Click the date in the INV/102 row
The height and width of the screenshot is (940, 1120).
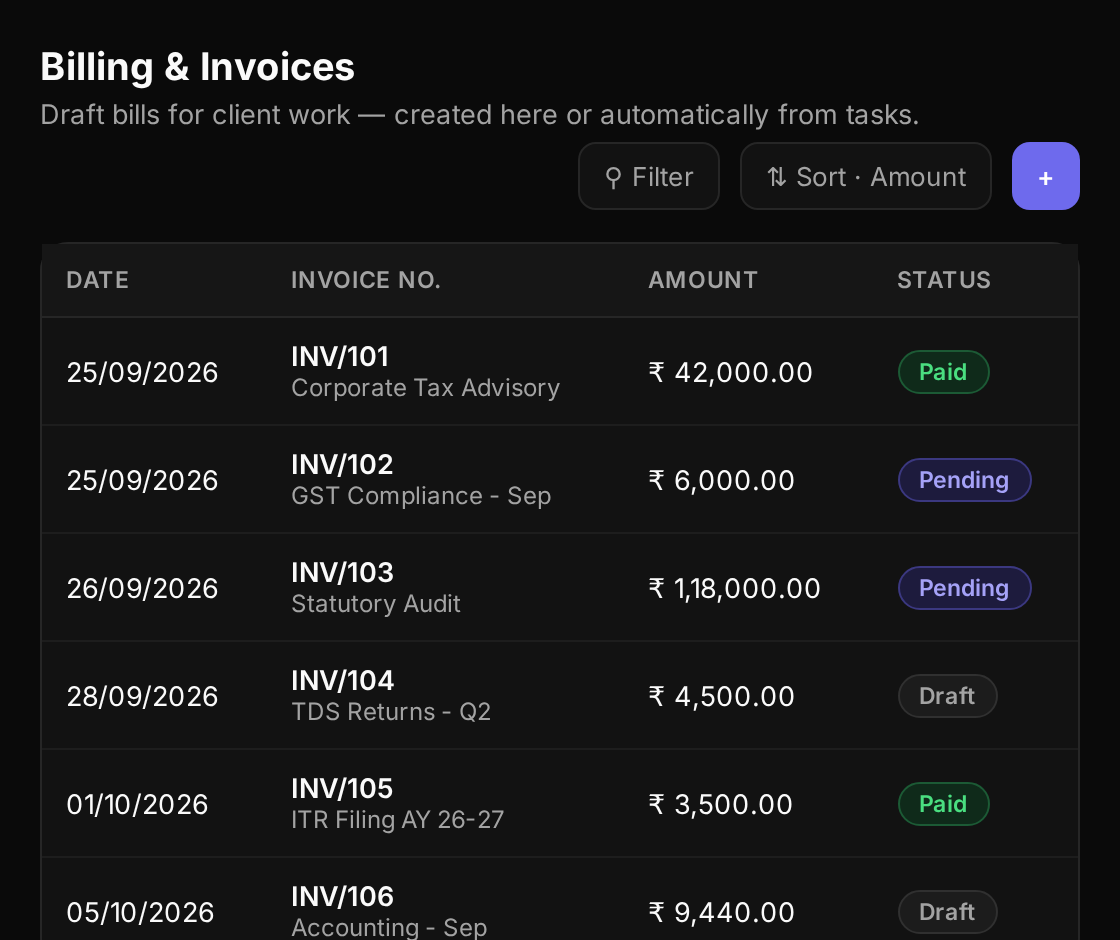[x=142, y=480]
